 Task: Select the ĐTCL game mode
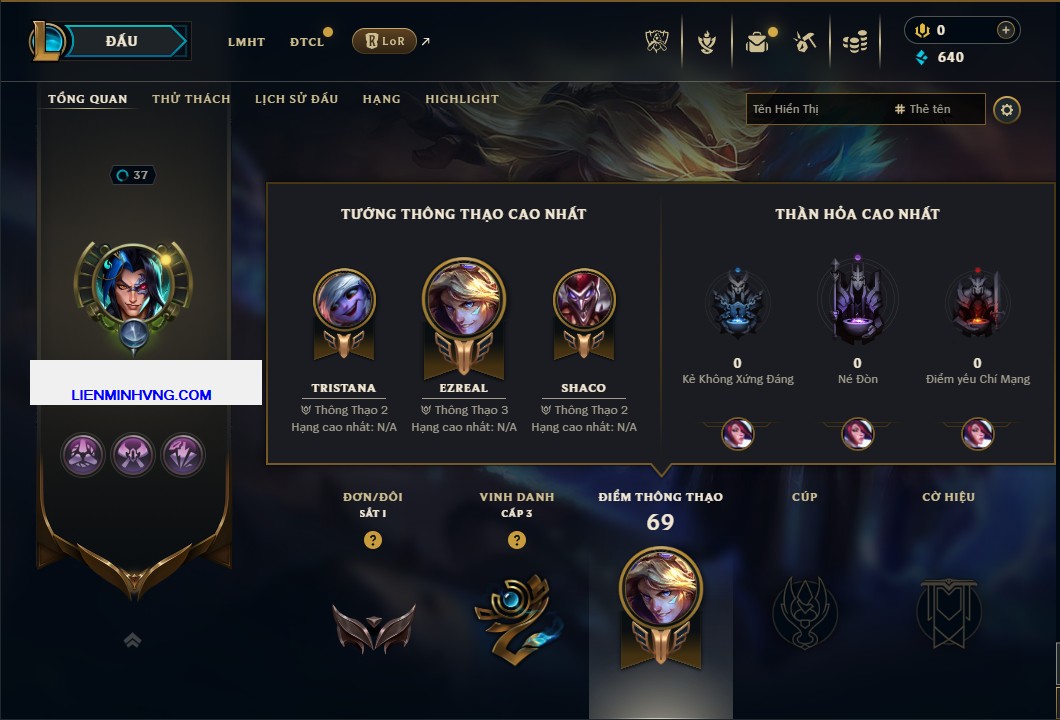point(307,42)
